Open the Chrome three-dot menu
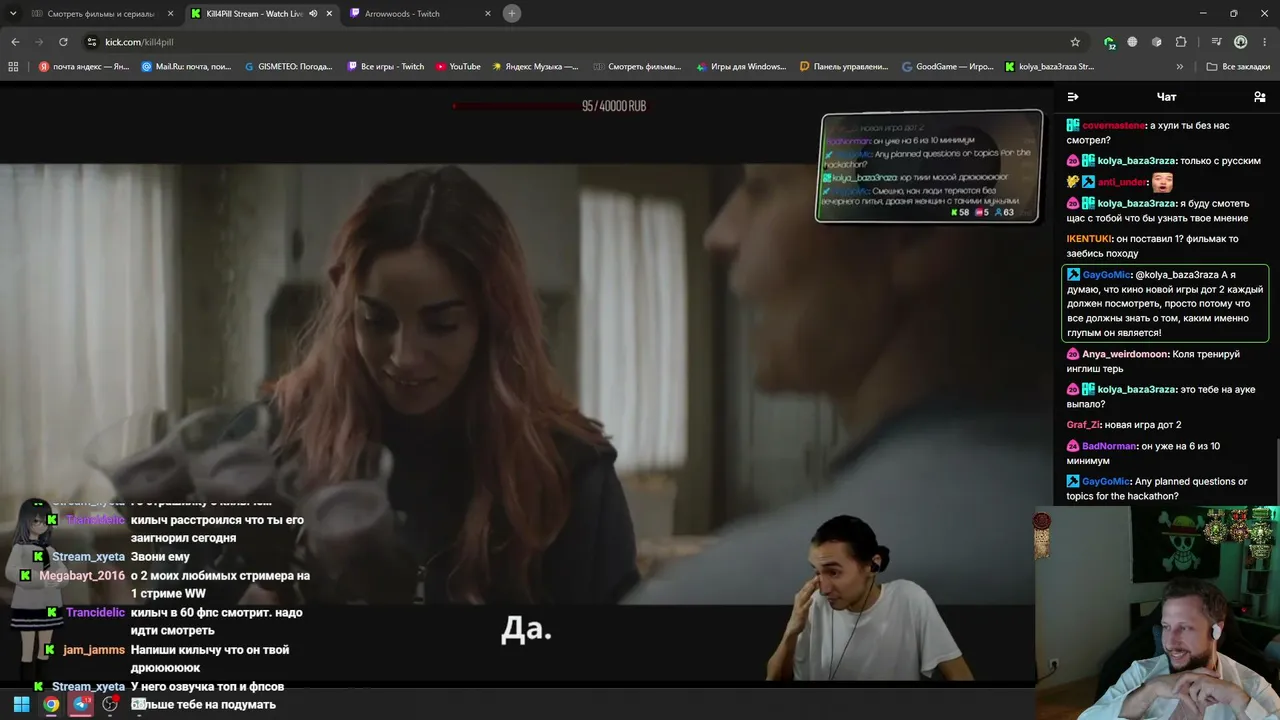The image size is (1280, 720). coord(1263,42)
